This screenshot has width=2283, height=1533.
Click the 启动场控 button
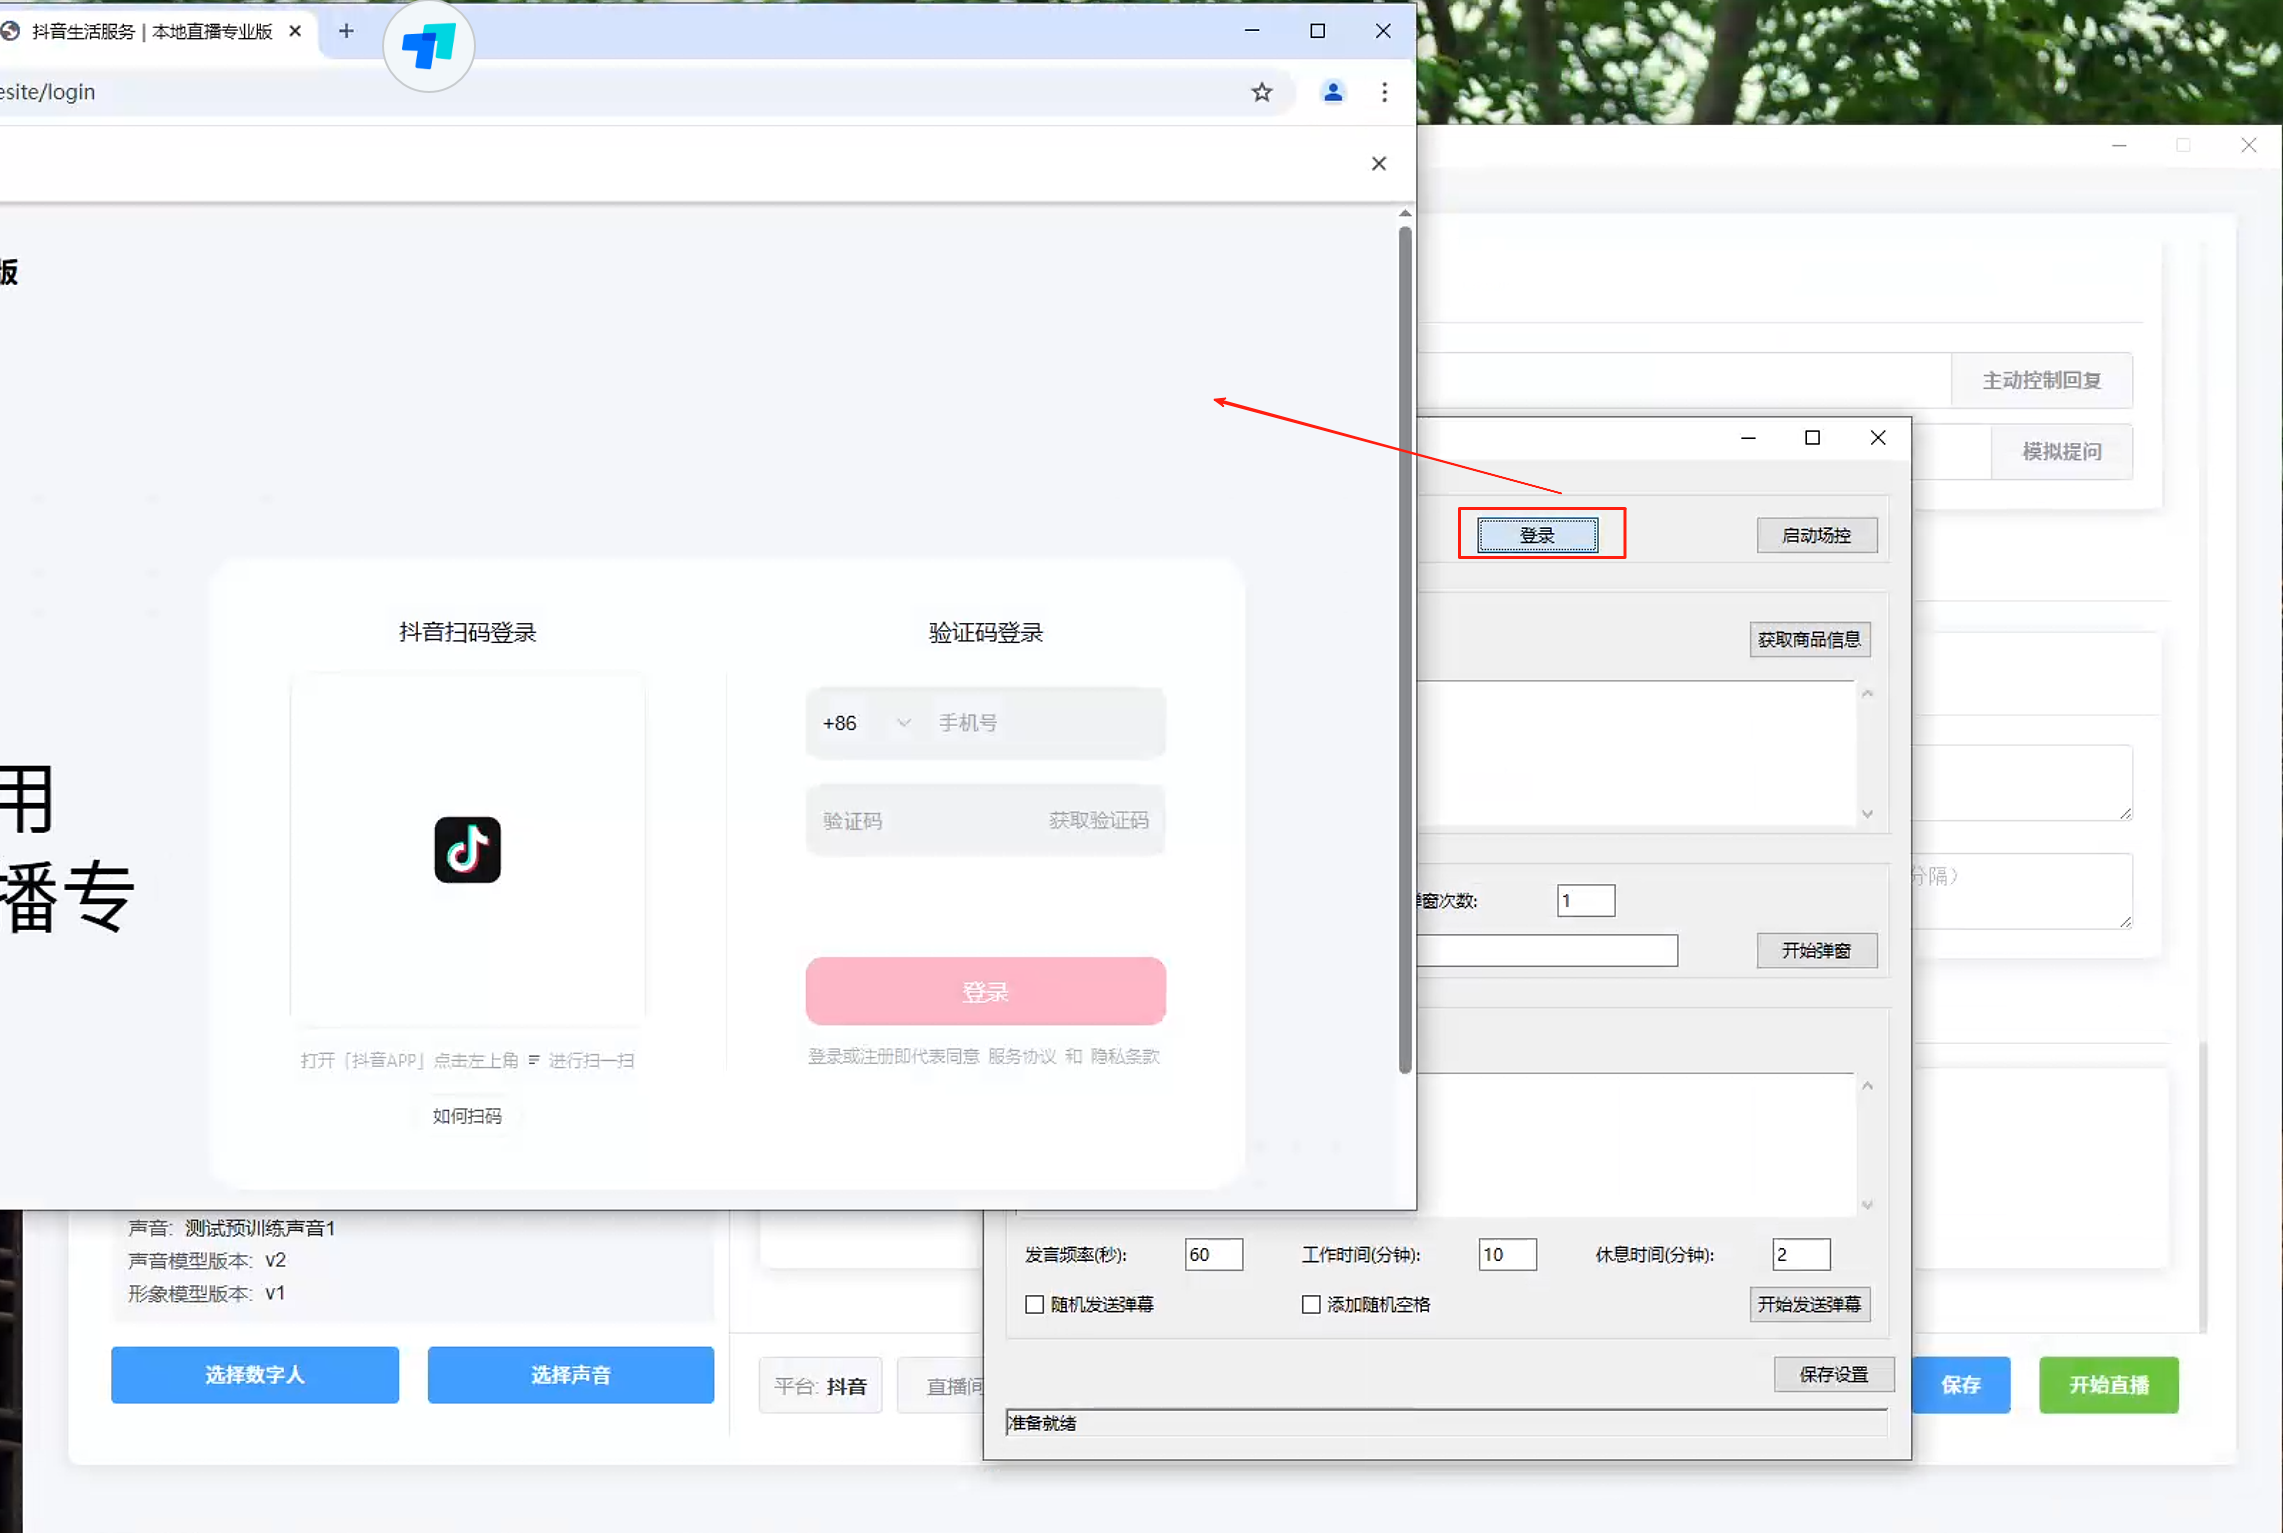[1816, 535]
